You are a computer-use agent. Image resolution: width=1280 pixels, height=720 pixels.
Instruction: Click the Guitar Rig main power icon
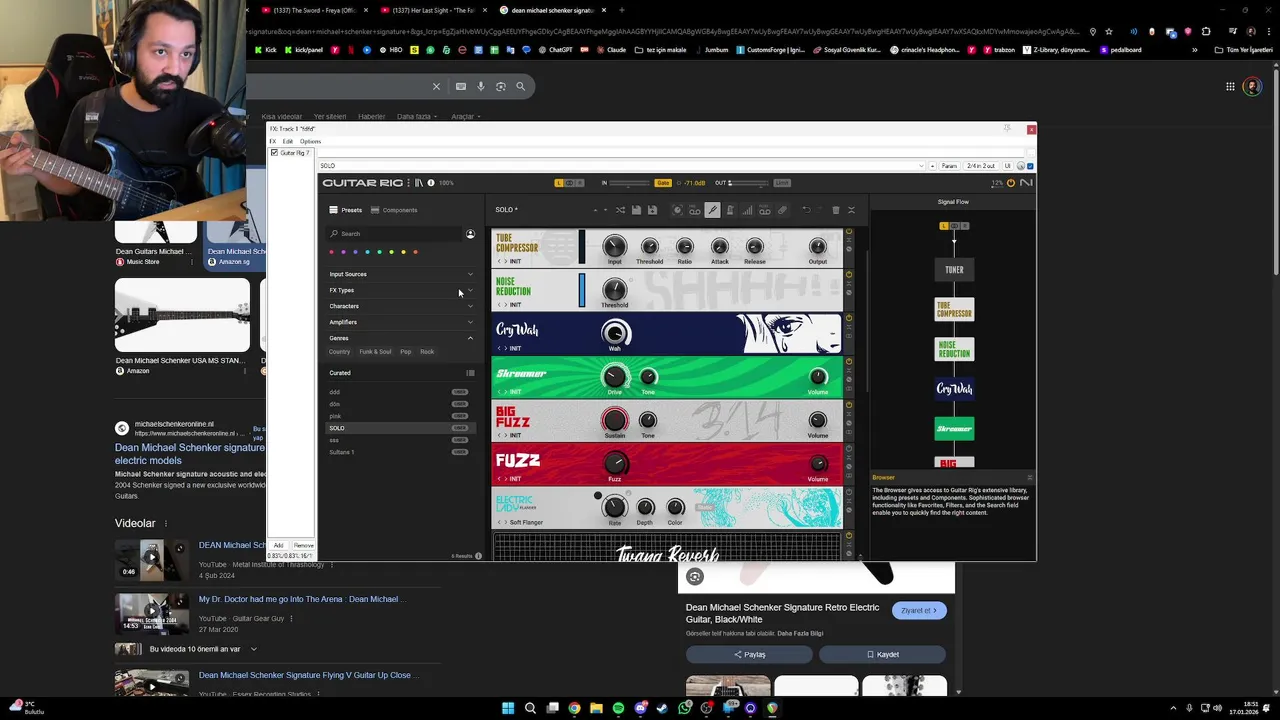click(x=1011, y=183)
